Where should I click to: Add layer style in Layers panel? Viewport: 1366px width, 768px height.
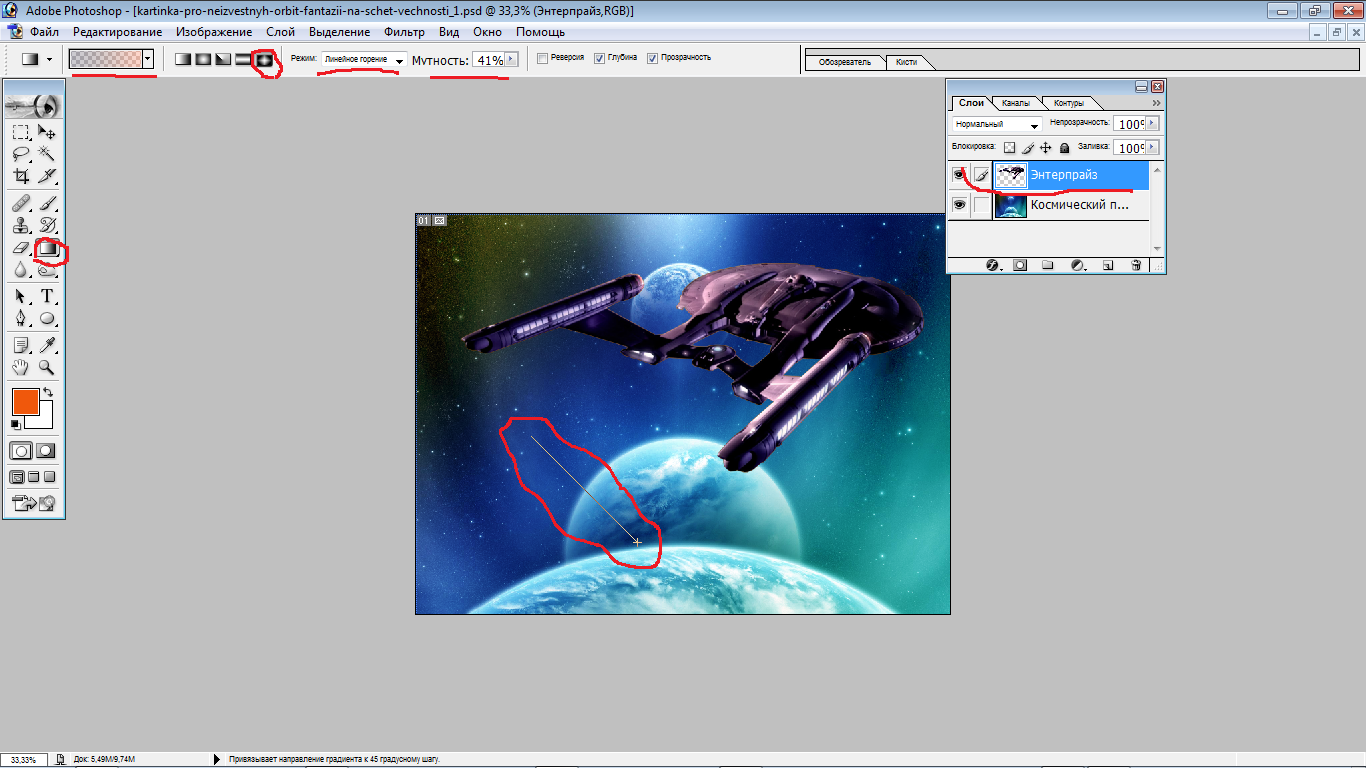[x=993, y=265]
